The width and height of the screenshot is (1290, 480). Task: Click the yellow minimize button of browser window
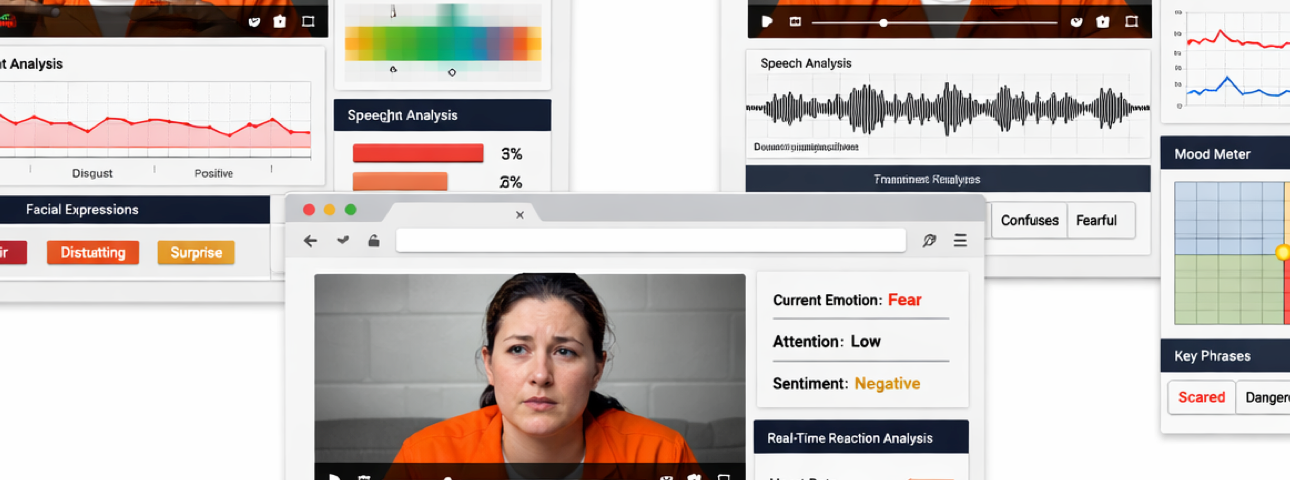[x=329, y=209]
